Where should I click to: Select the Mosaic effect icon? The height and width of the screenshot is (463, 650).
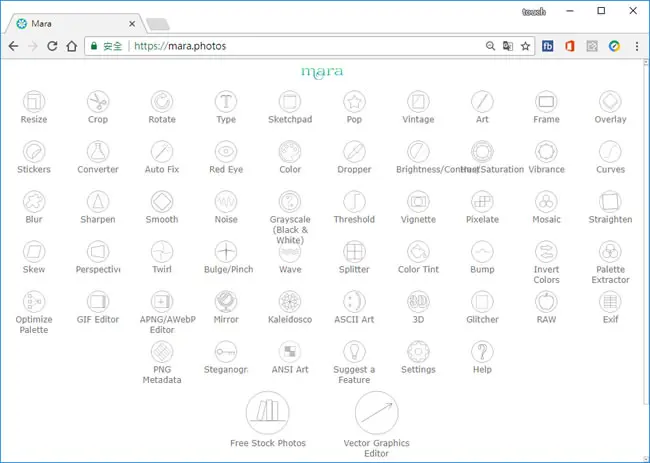tap(546, 201)
